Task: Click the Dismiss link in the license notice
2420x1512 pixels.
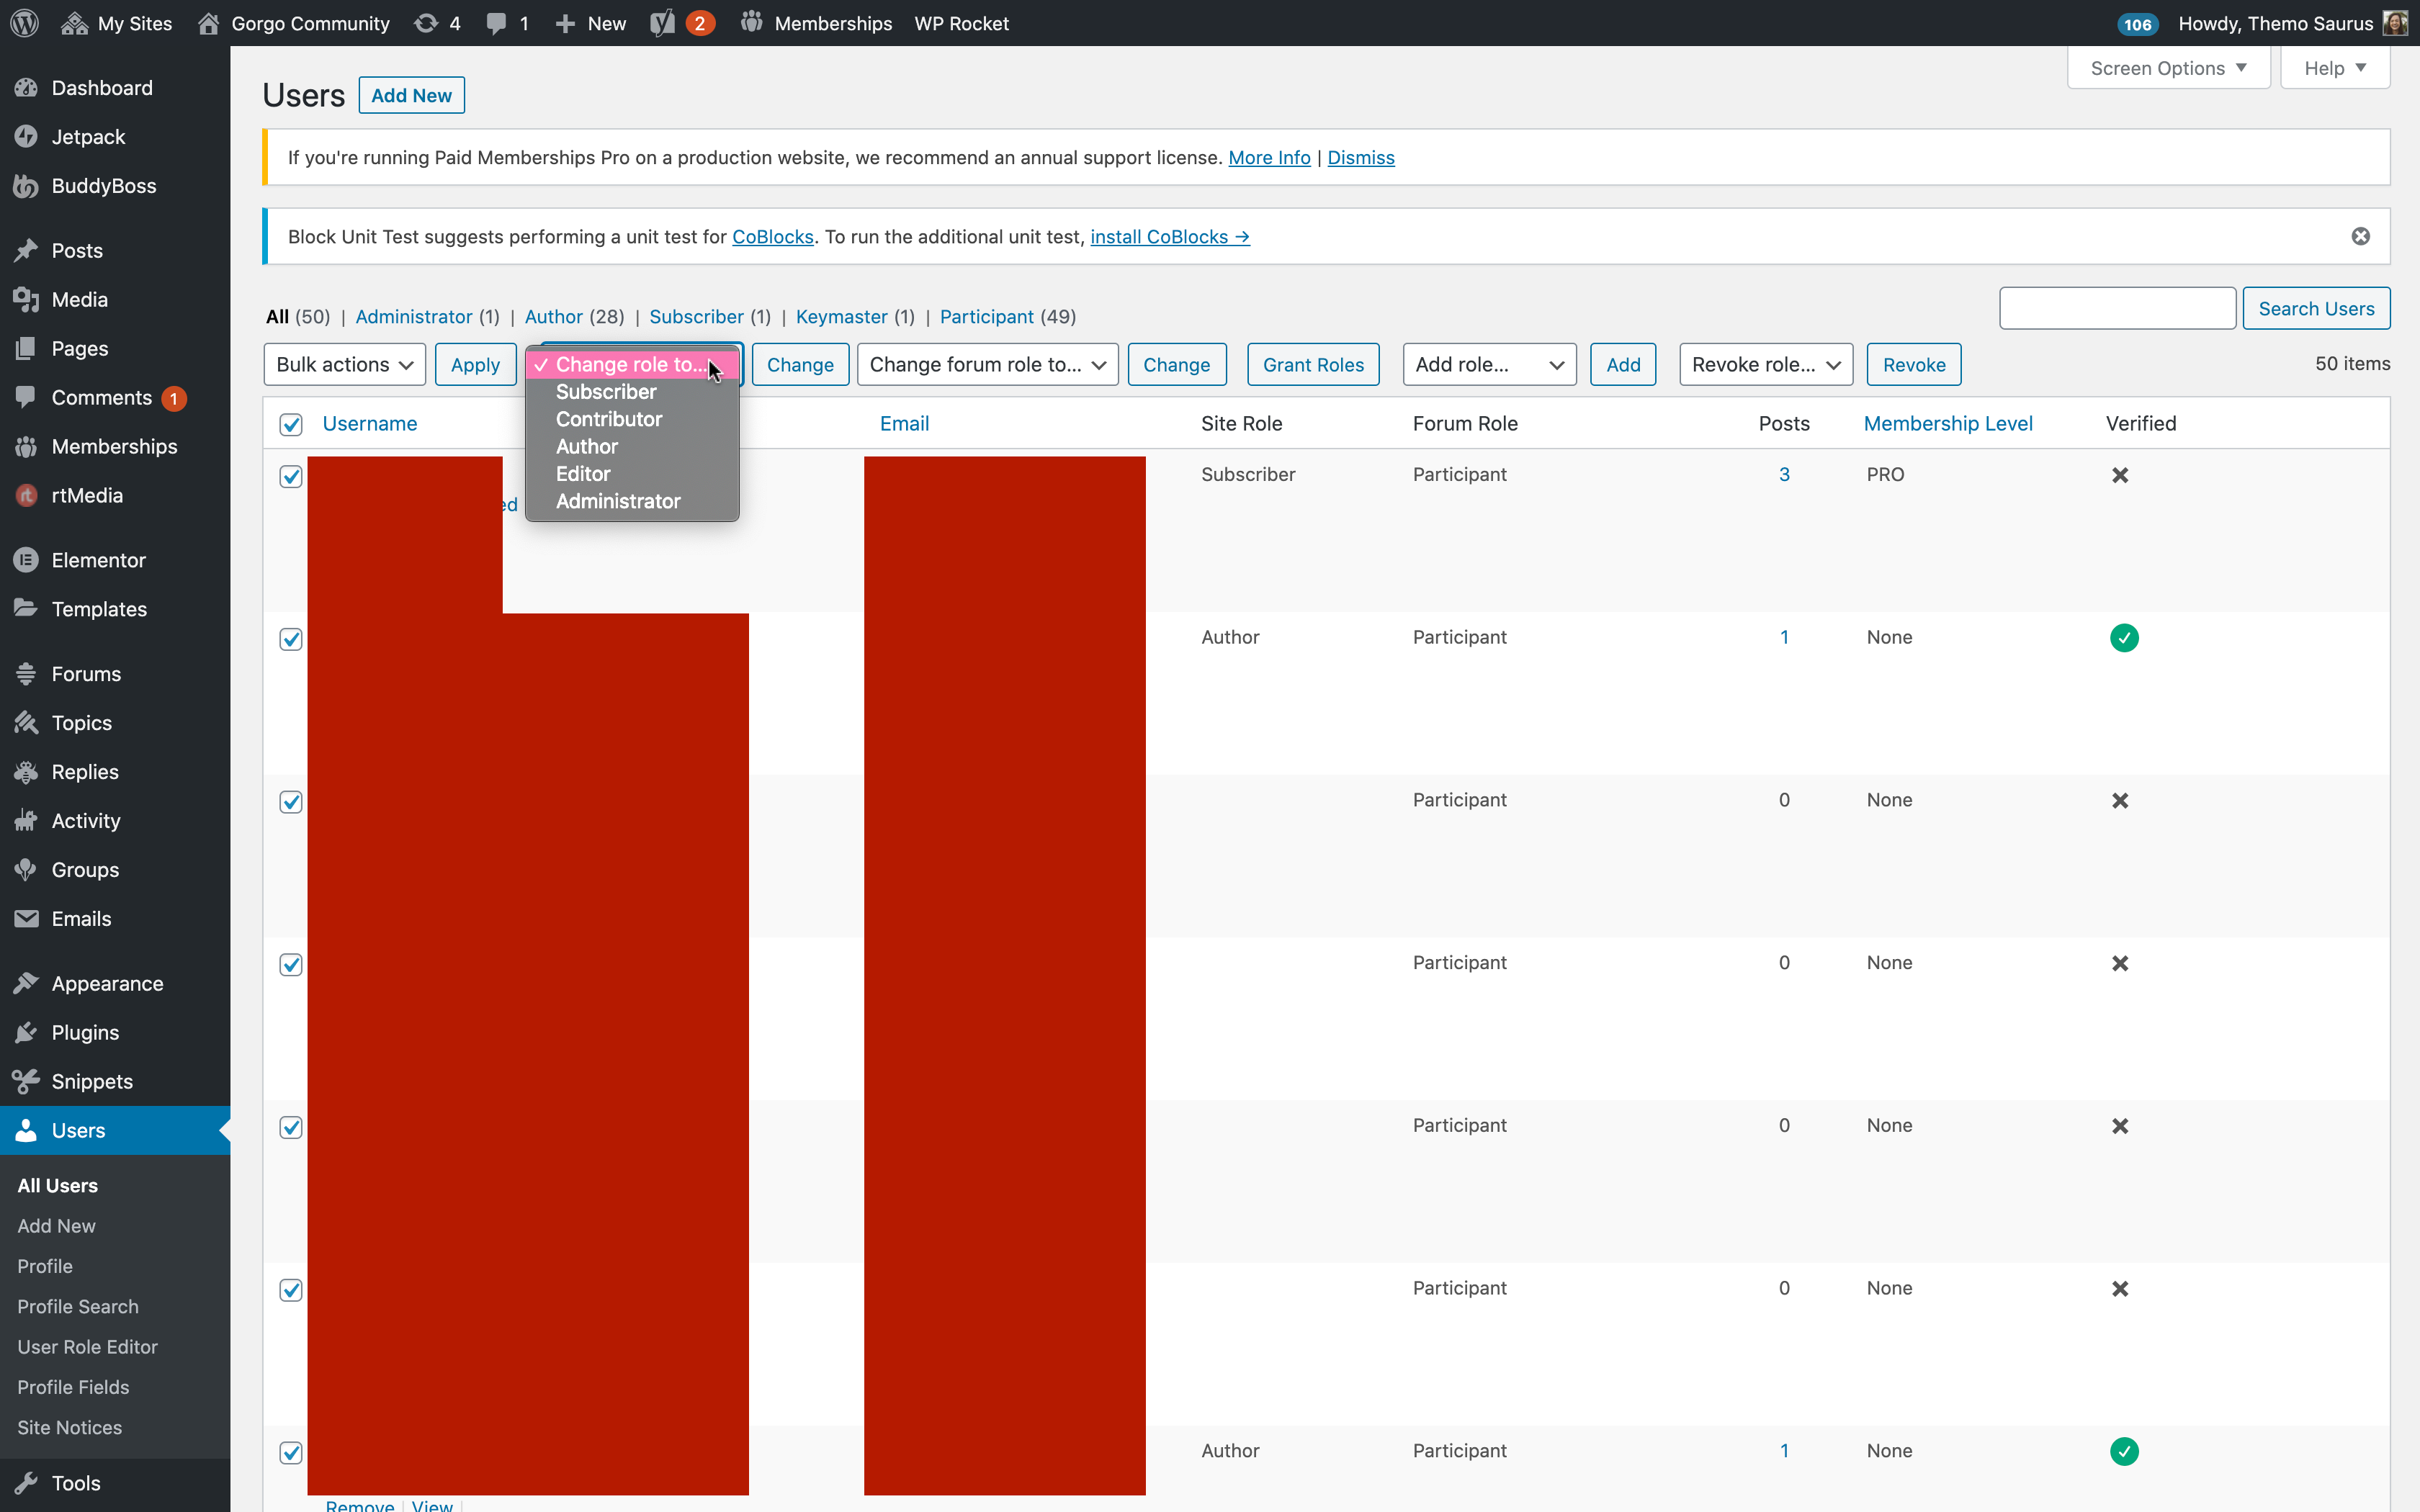Action: (1361, 157)
